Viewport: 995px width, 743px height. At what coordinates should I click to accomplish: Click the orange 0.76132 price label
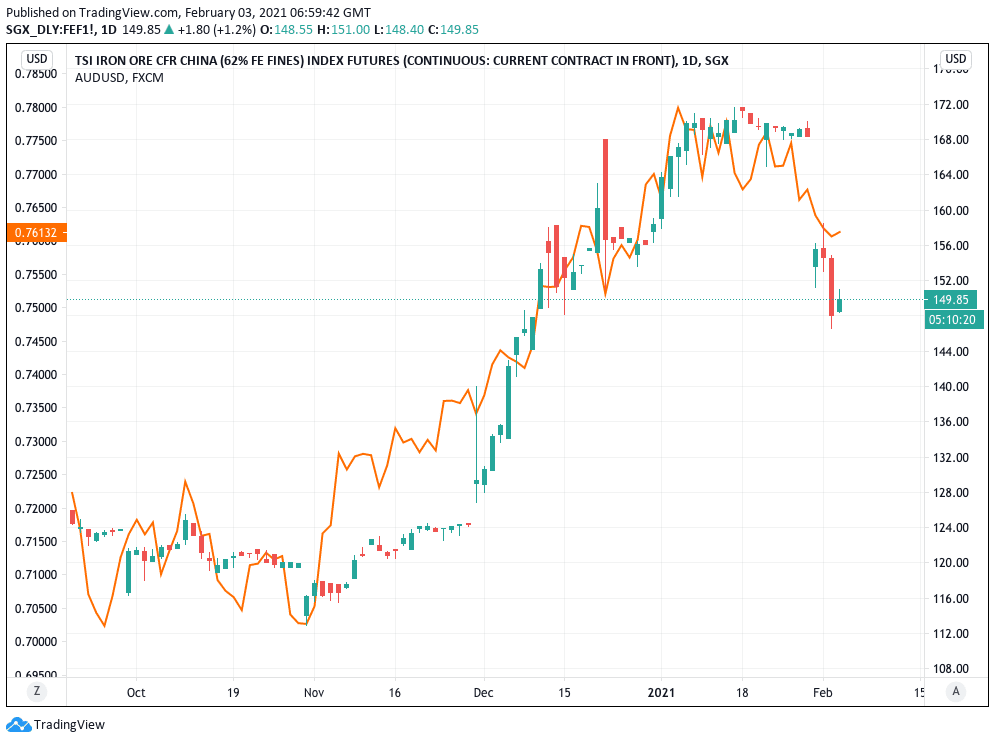35,233
